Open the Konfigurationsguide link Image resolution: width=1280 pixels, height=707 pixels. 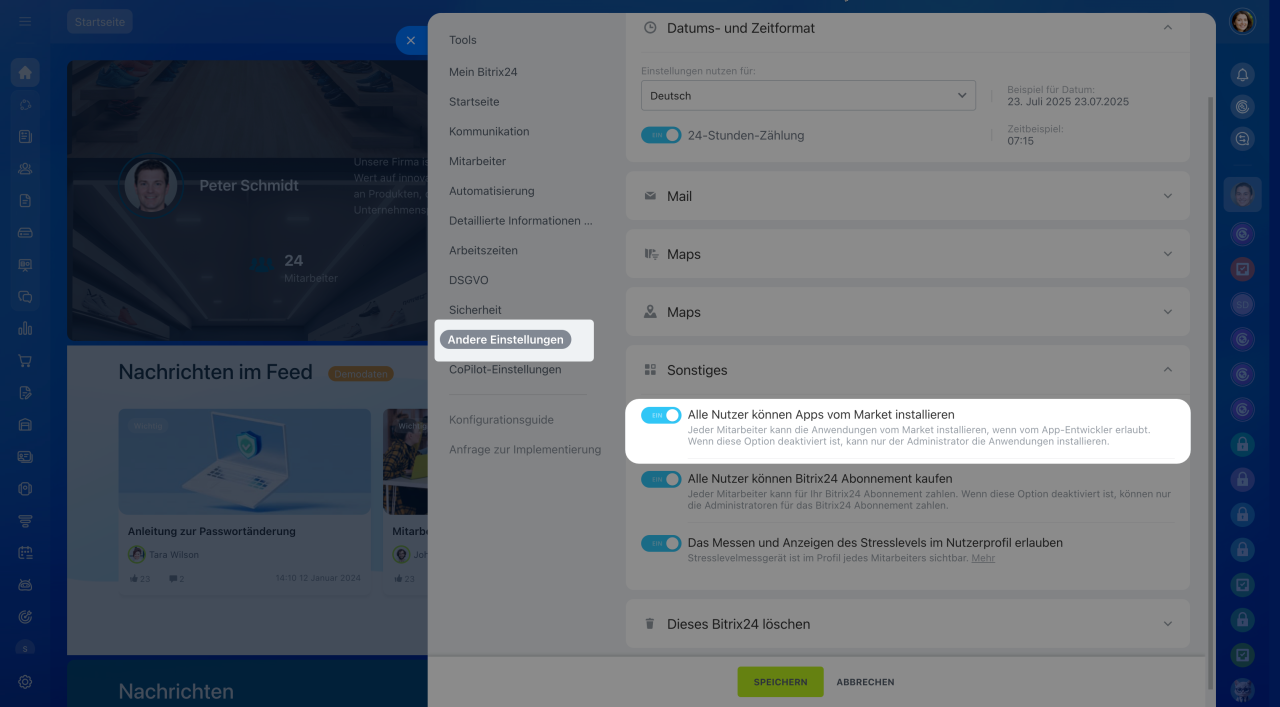coord(501,420)
